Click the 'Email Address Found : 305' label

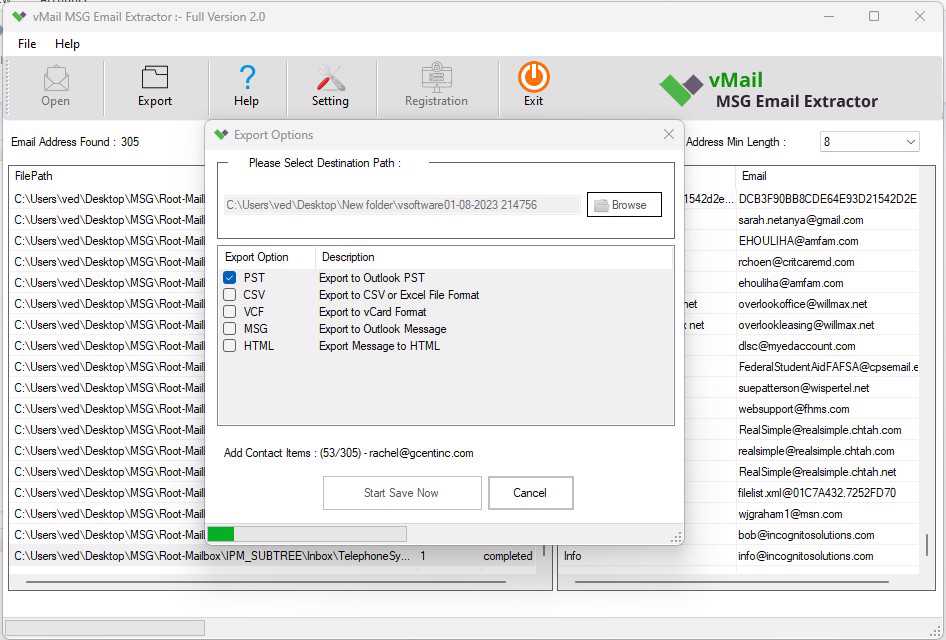pos(75,142)
